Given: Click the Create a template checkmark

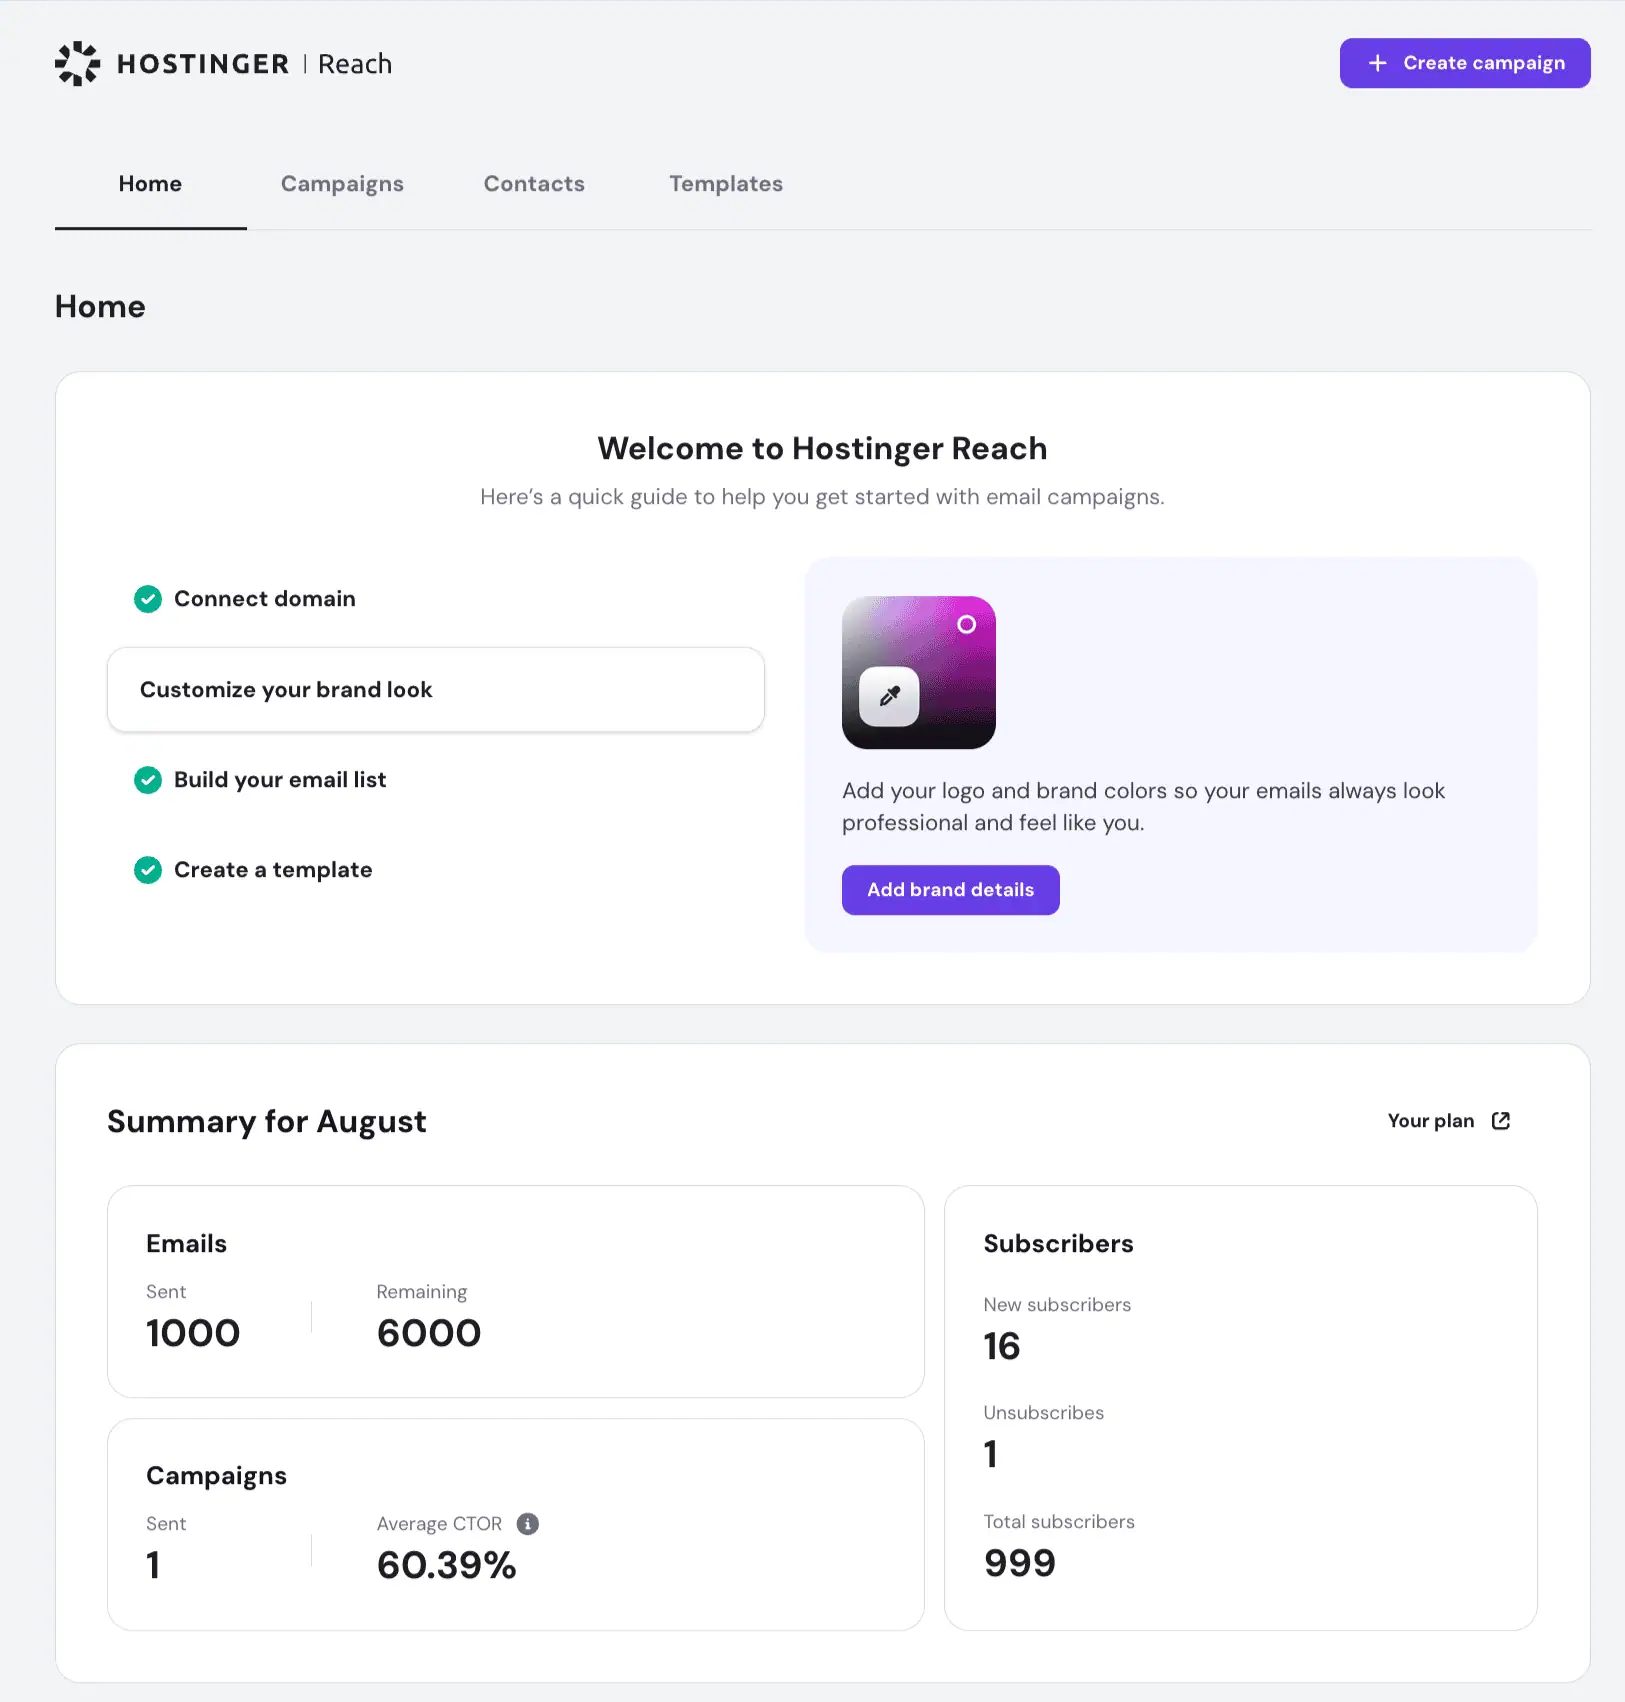Looking at the screenshot, I should 148,870.
